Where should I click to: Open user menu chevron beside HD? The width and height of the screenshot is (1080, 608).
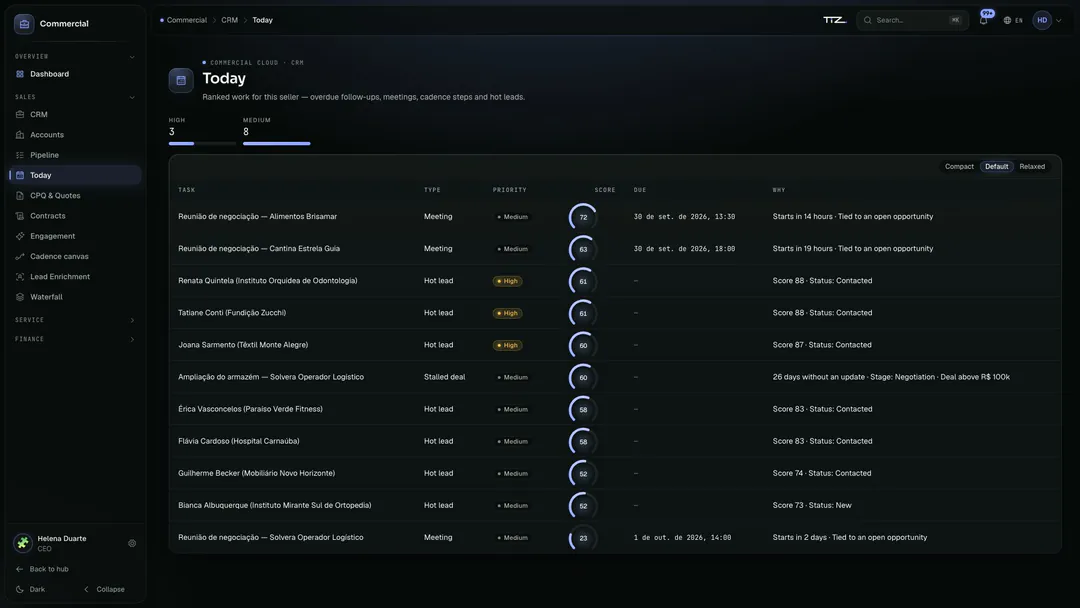pos(1059,20)
